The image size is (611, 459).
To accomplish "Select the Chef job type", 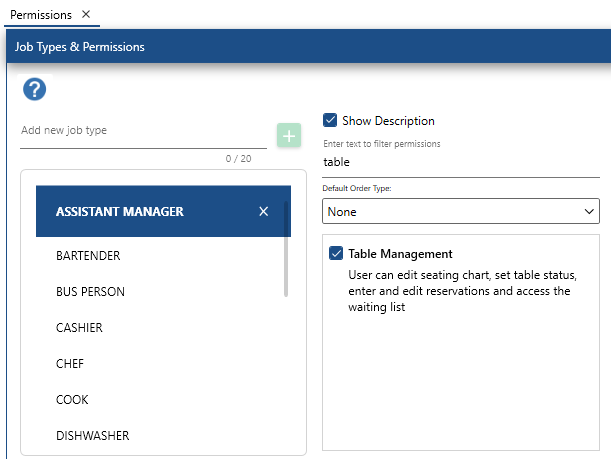I will click(x=71, y=364).
